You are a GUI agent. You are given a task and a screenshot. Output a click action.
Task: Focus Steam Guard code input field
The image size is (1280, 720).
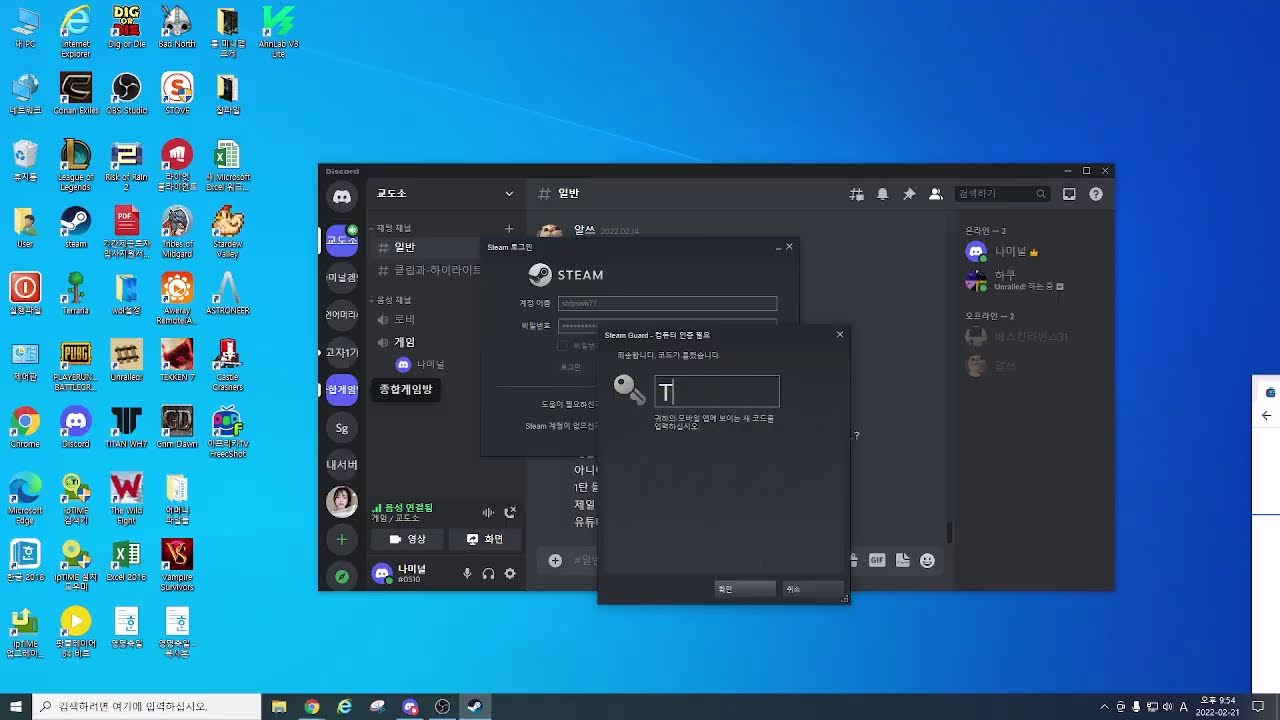click(717, 391)
